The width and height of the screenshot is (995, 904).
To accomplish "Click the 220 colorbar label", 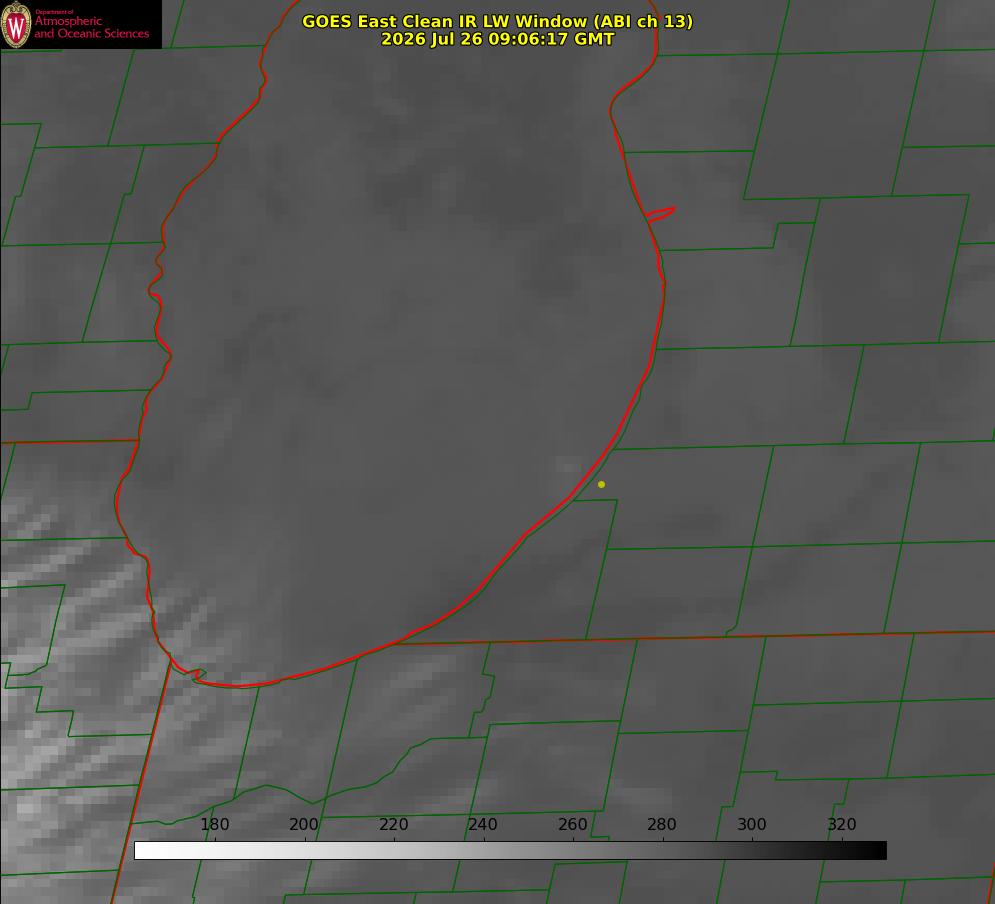I will click(393, 824).
